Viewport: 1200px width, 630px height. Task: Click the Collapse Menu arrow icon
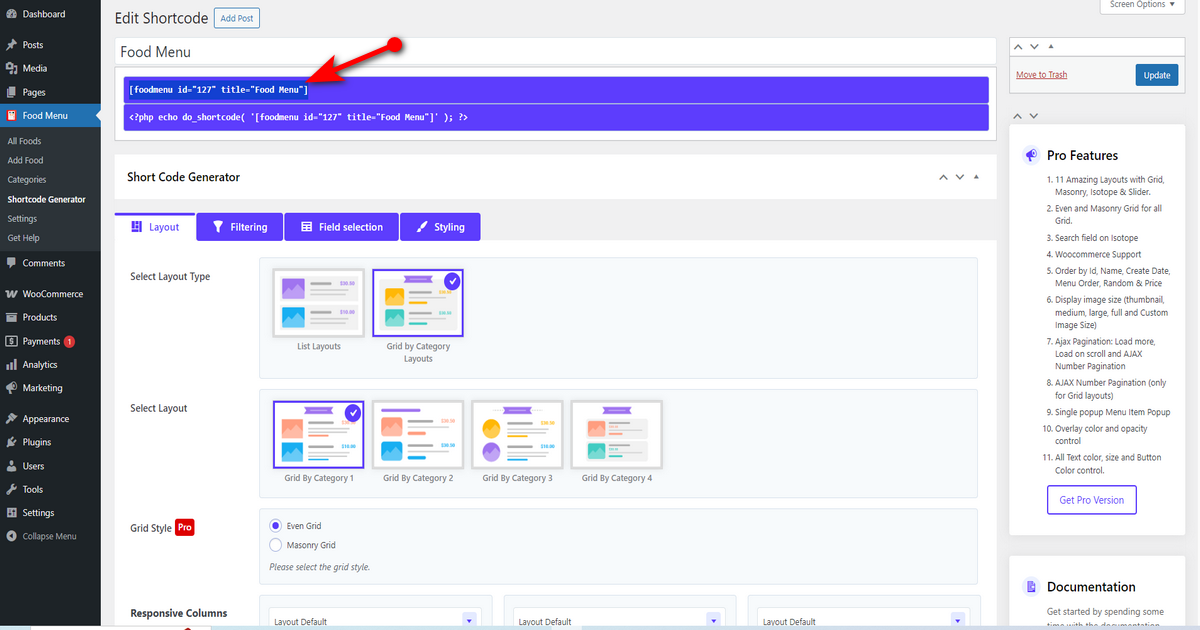tap(11, 536)
